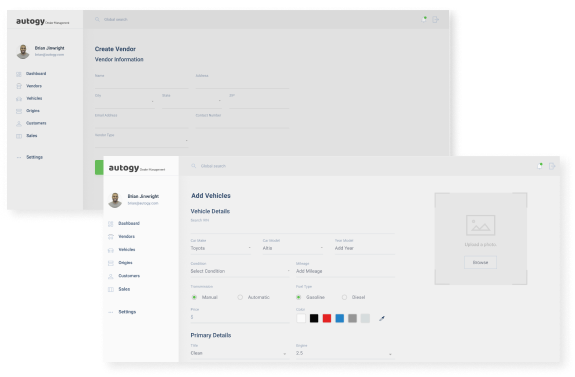Screen dimensions: 575x377
Task: Pick the red color swatch
Action: 327,318
